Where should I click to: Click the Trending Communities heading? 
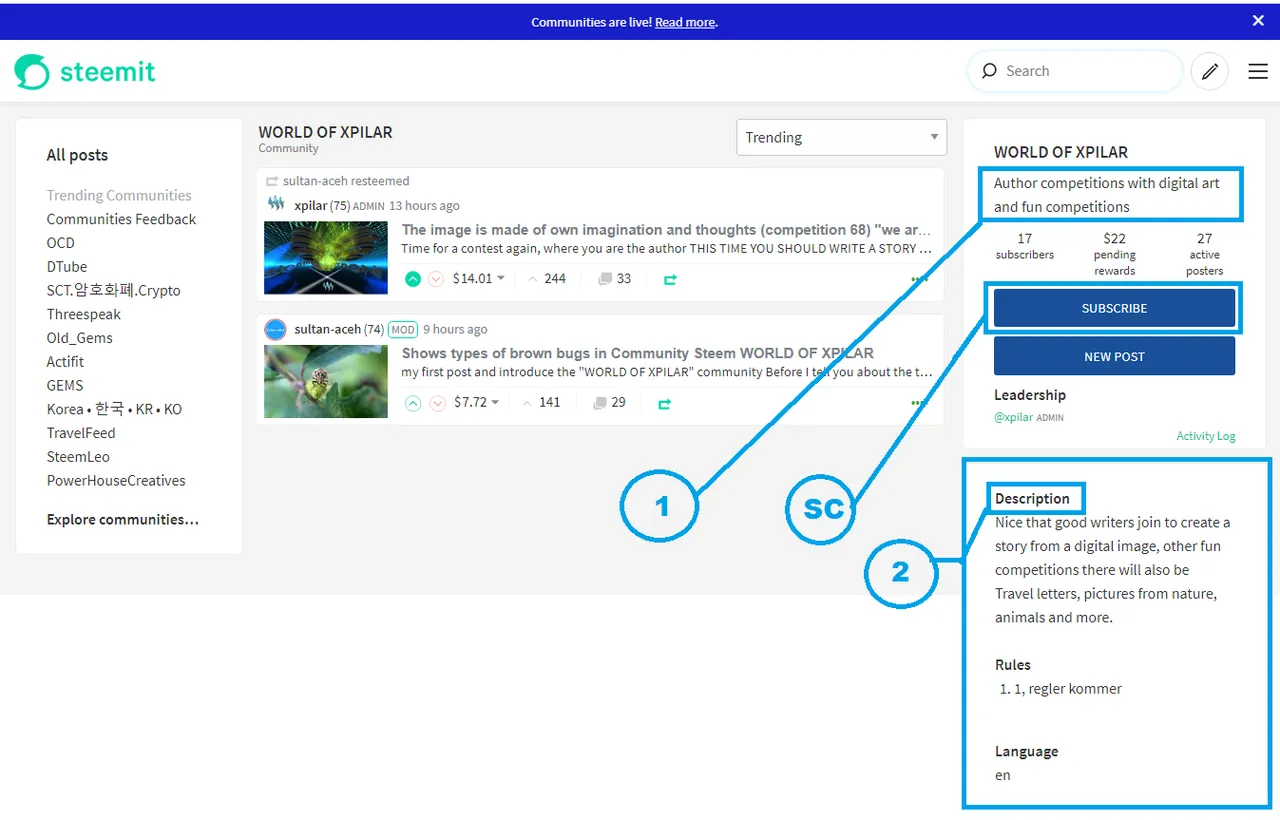[119, 196]
